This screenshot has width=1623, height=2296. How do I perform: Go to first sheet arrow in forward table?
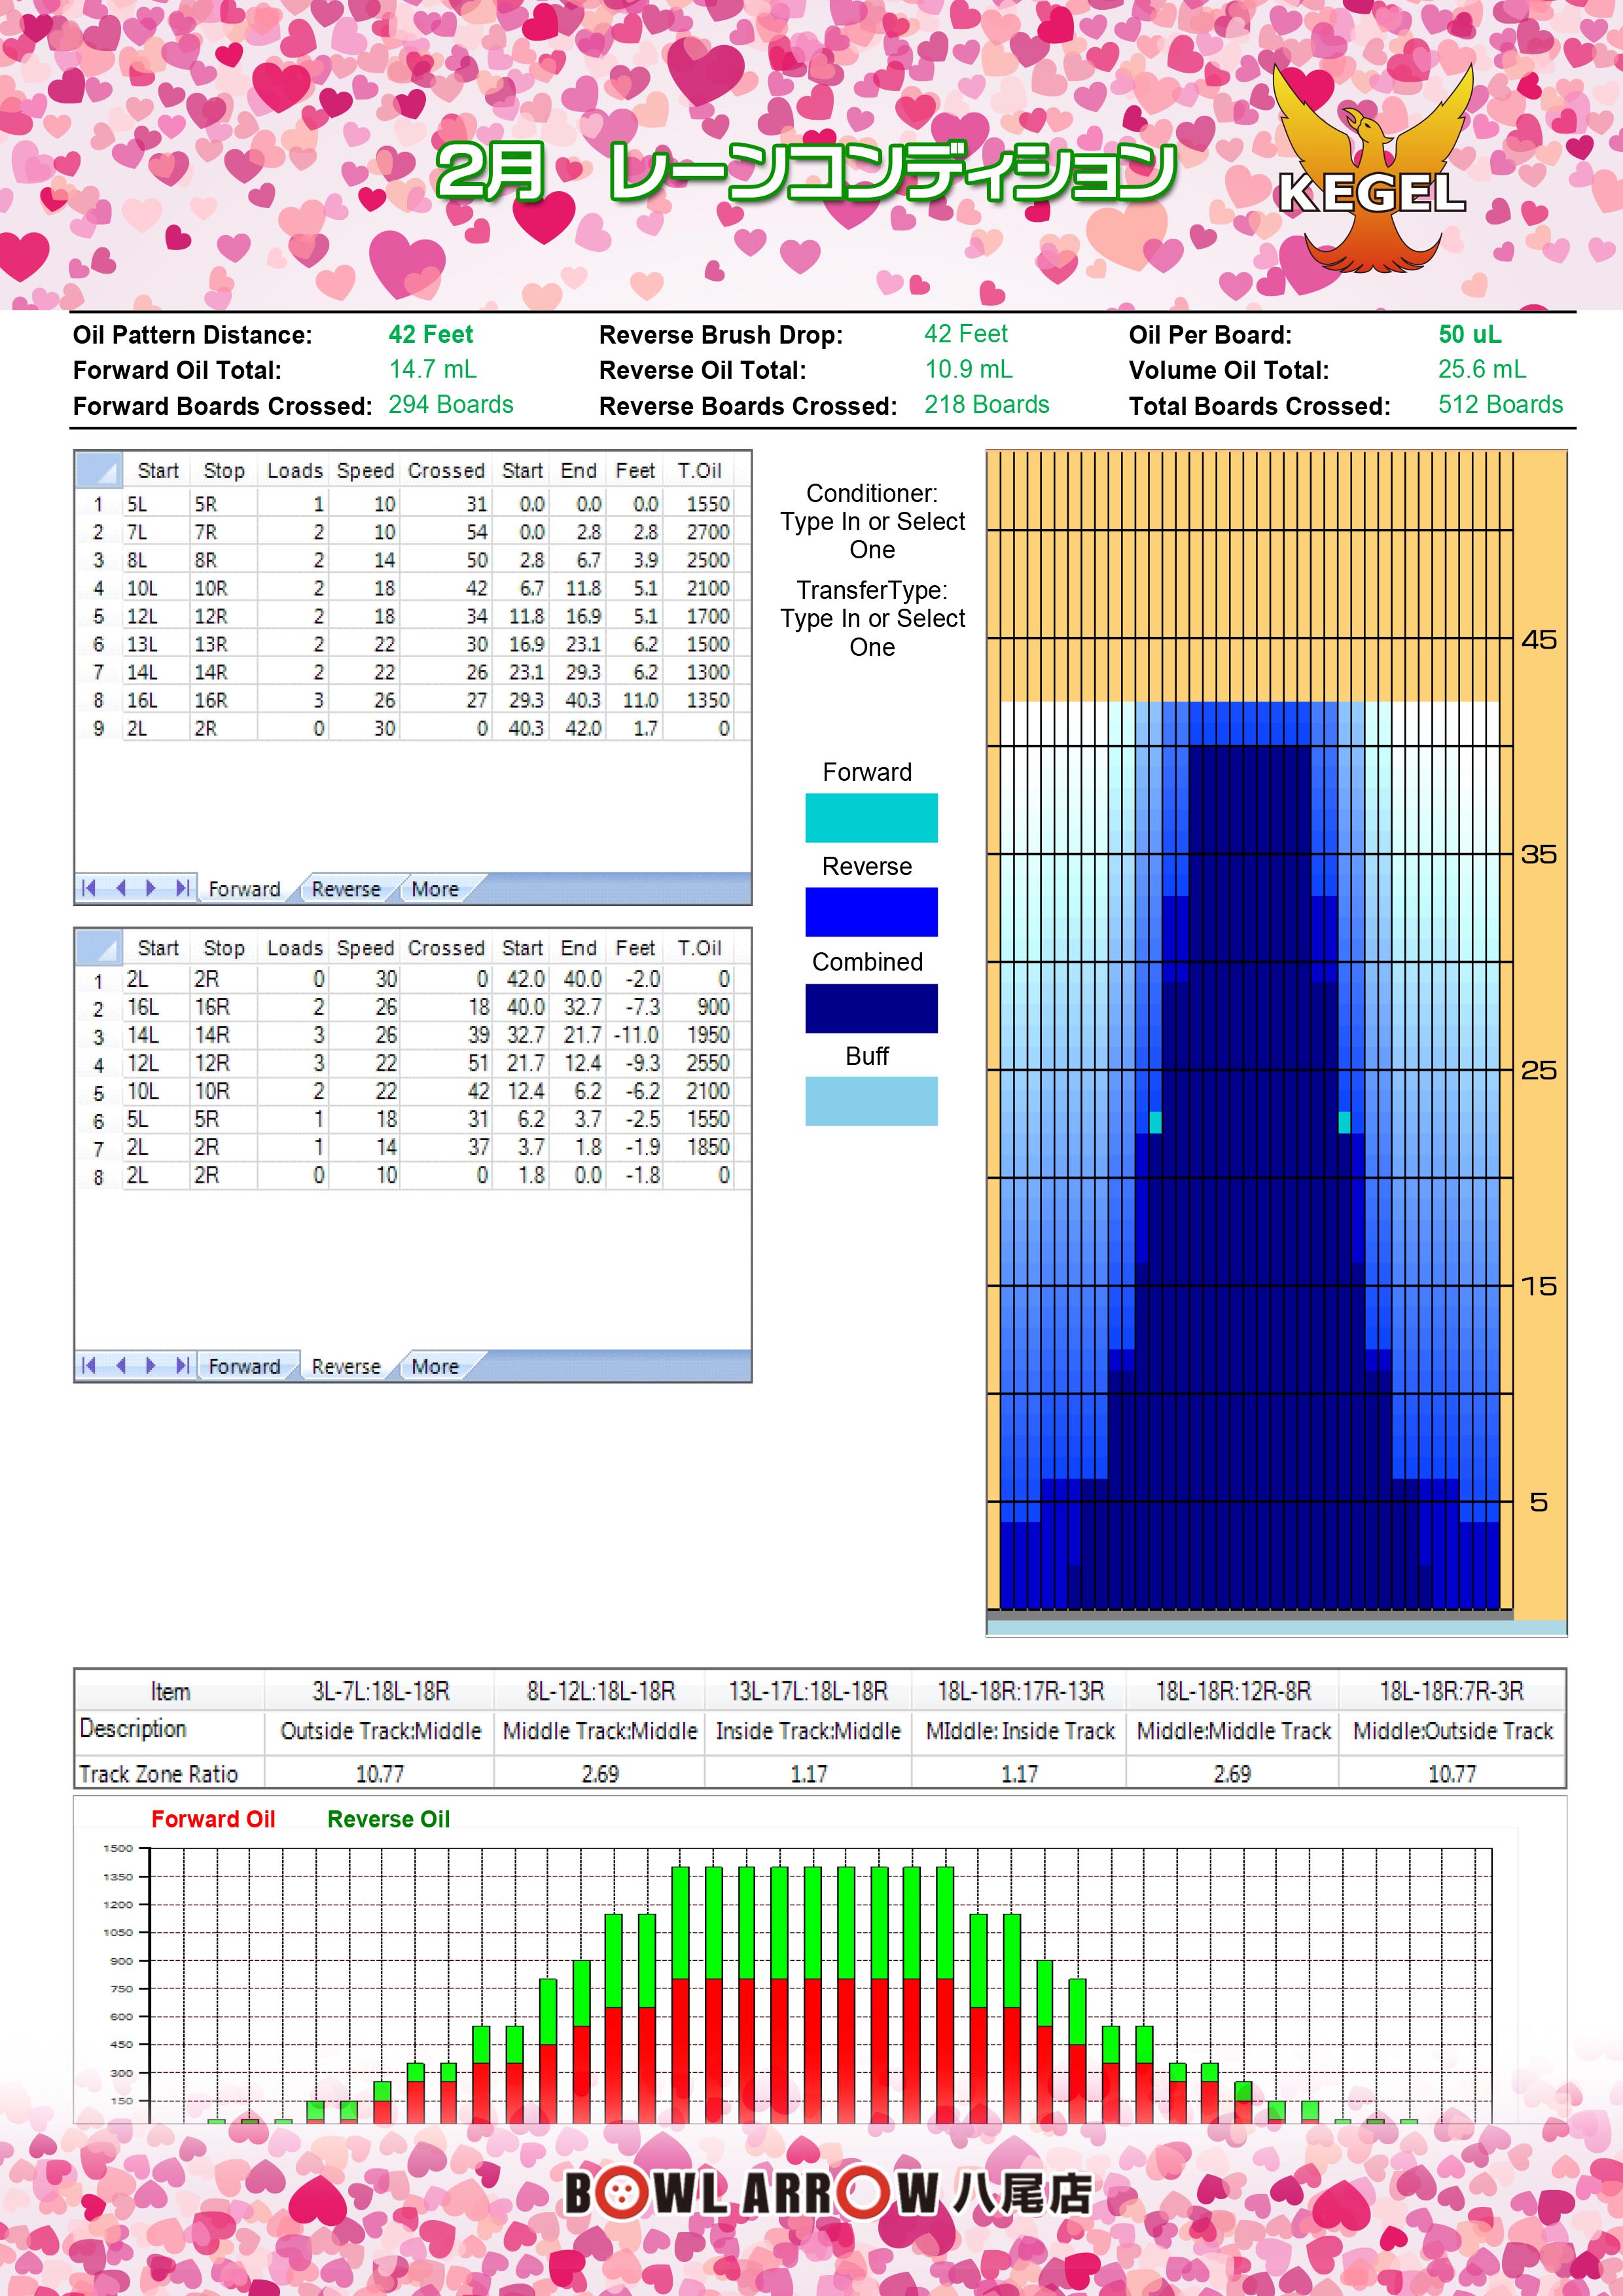[89, 888]
